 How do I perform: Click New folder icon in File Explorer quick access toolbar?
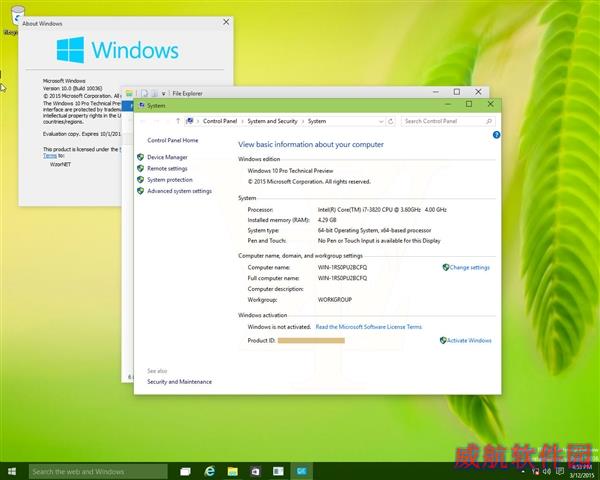click(154, 93)
